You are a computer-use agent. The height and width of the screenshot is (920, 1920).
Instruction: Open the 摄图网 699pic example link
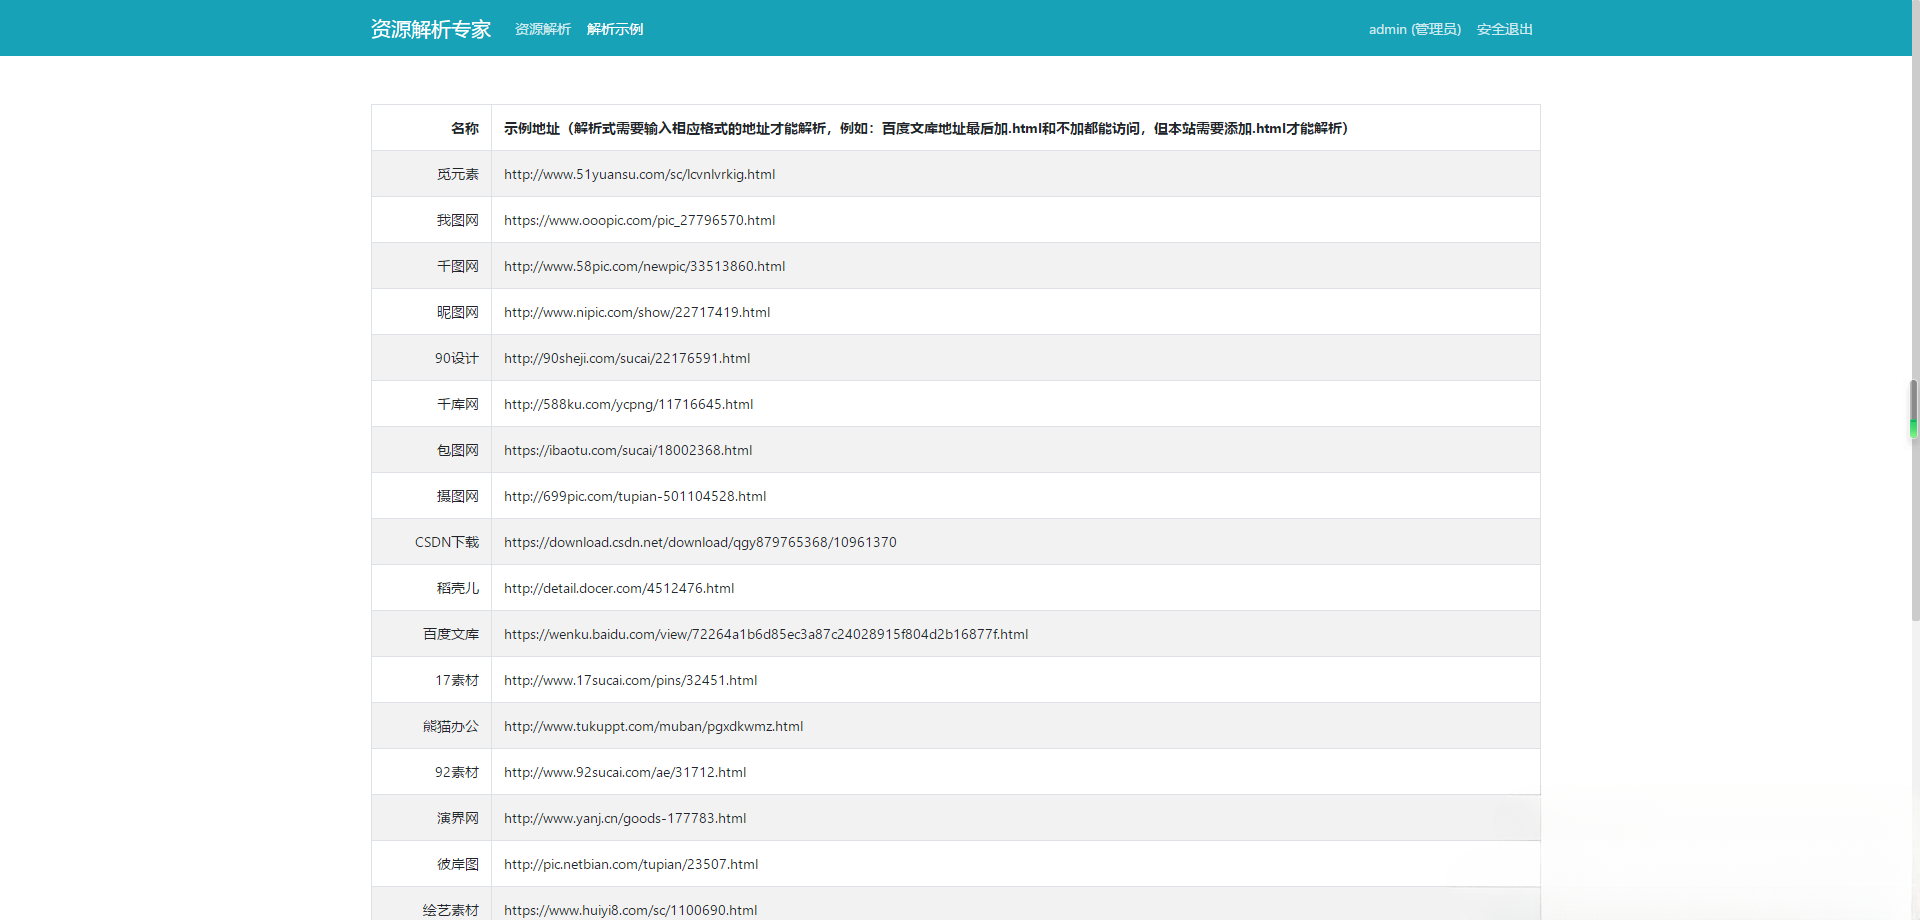635,496
